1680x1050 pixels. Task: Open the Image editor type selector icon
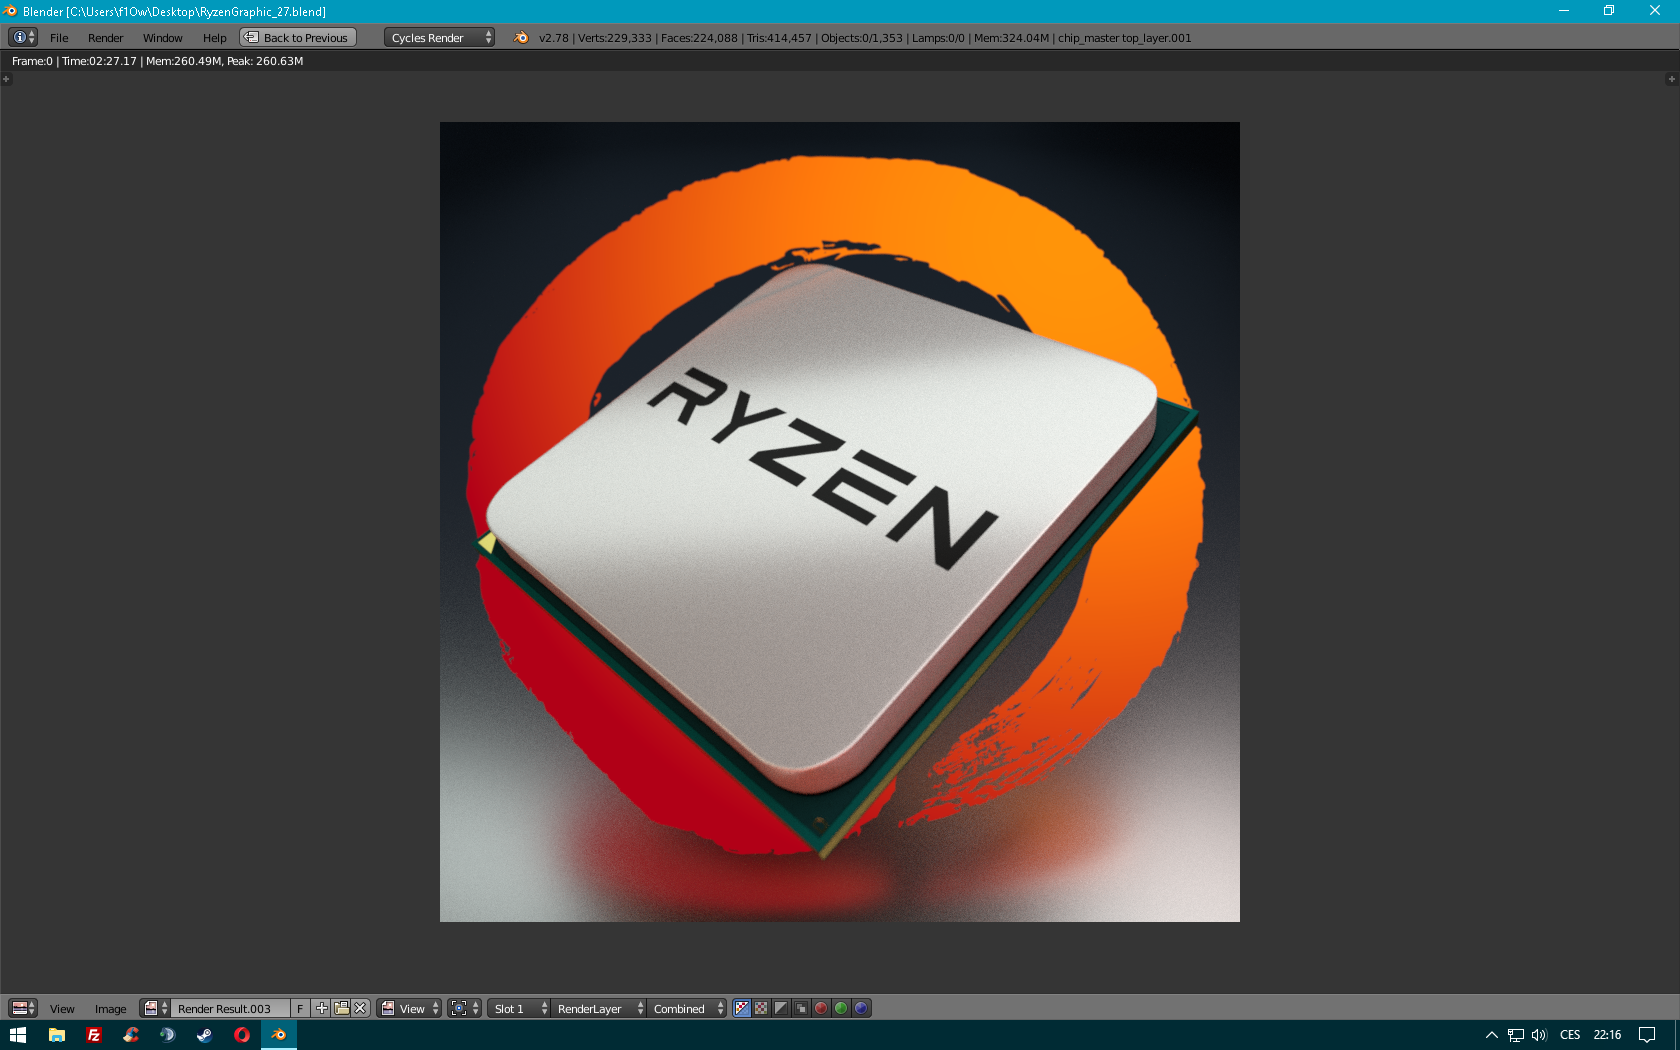[22, 1008]
